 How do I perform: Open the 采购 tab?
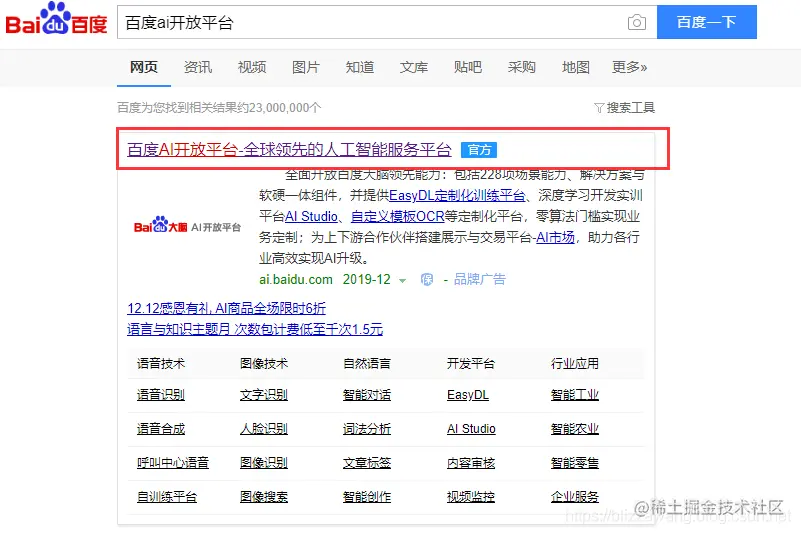click(x=522, y=67)
